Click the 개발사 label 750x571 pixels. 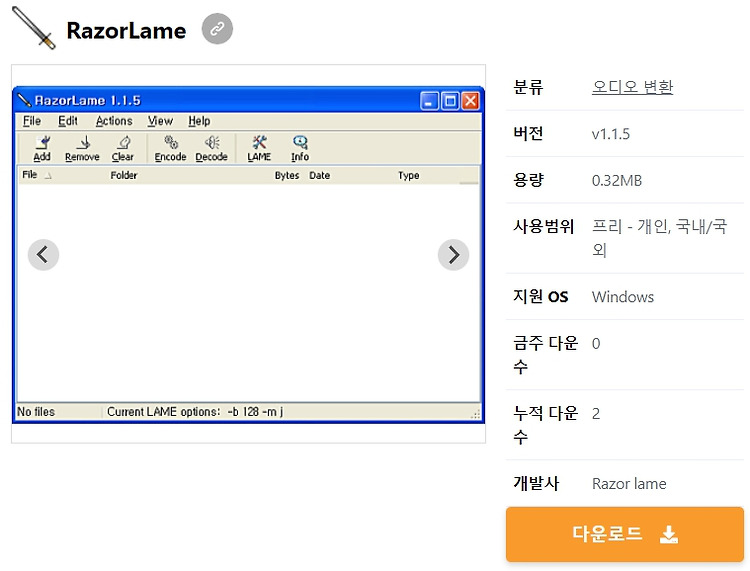[536, 483]
